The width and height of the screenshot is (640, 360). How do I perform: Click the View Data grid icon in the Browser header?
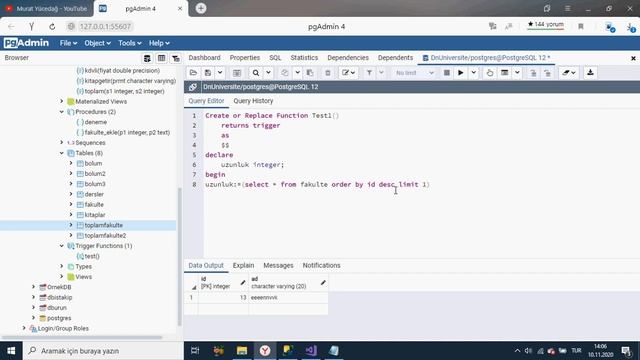pos(162,58)
